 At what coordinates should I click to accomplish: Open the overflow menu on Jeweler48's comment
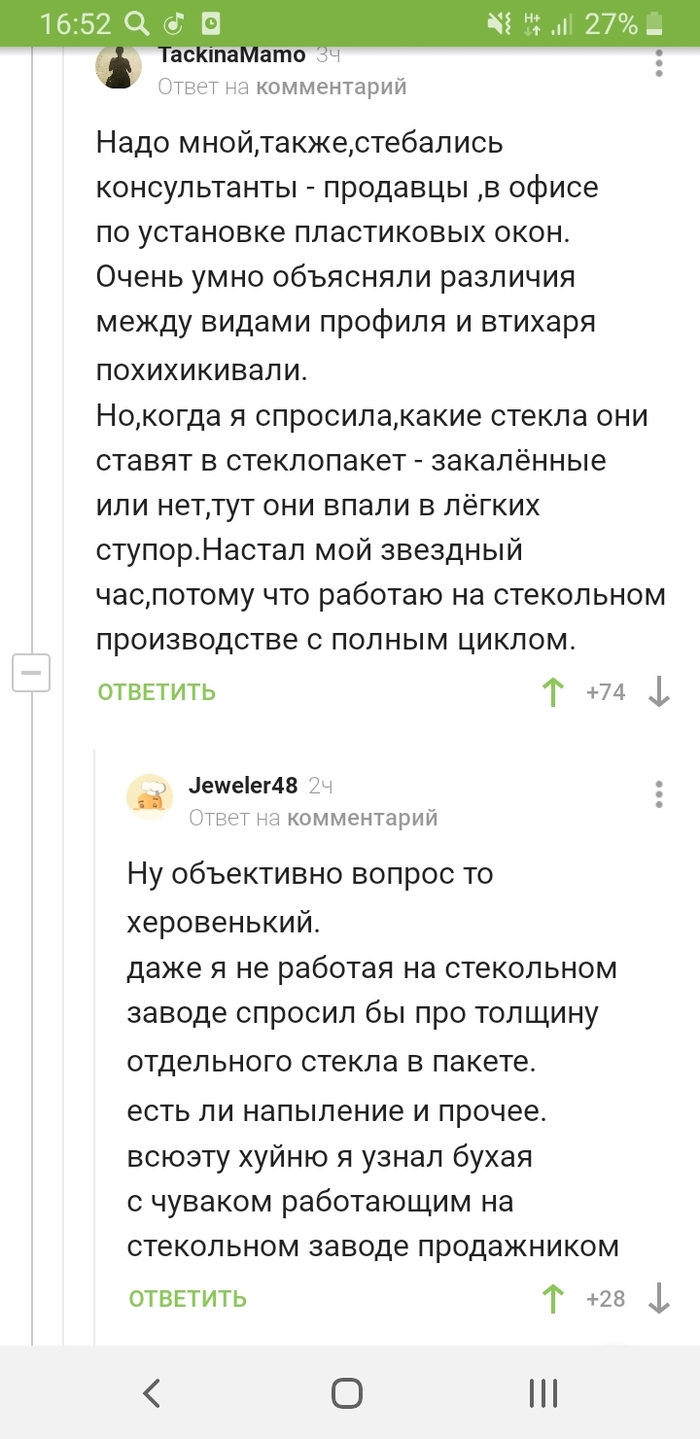click(659, 795)
